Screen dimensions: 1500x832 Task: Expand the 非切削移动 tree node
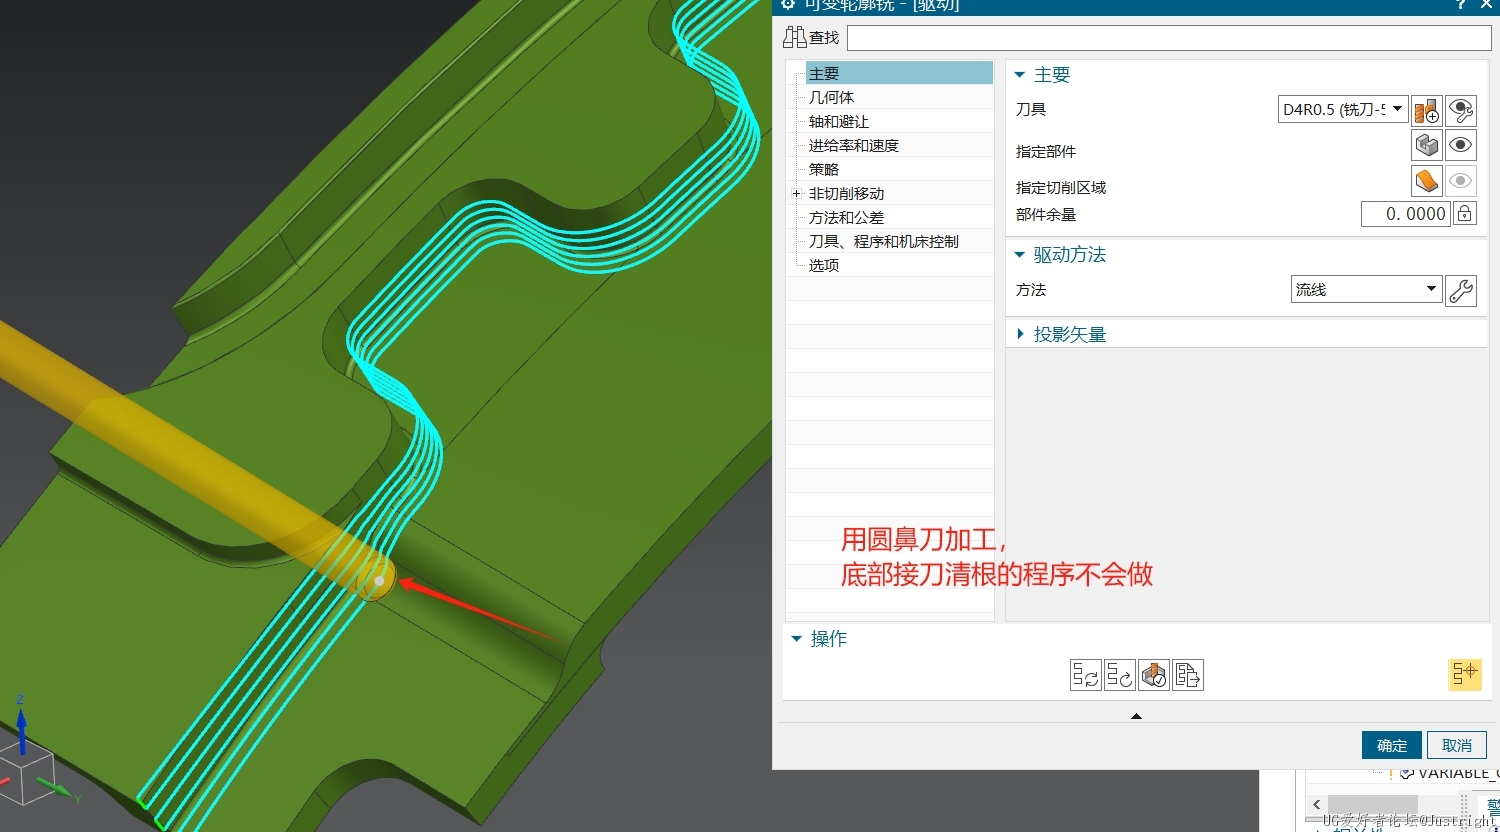(x=797, y=194)
